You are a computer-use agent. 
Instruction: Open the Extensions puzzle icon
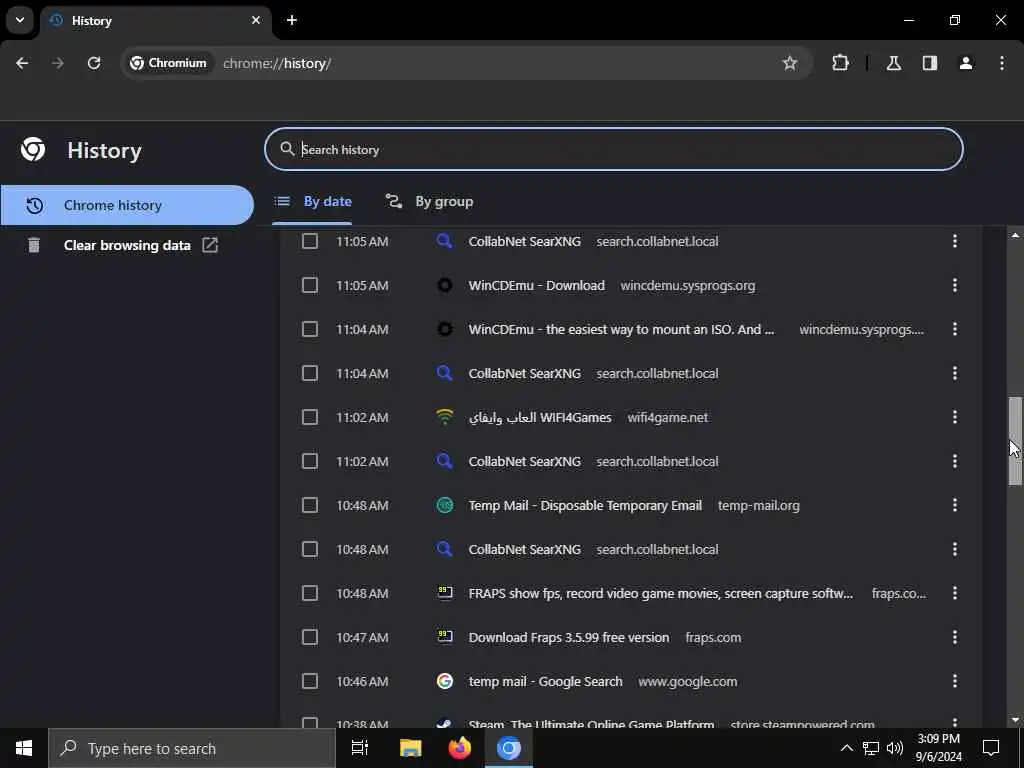(840, 63)
